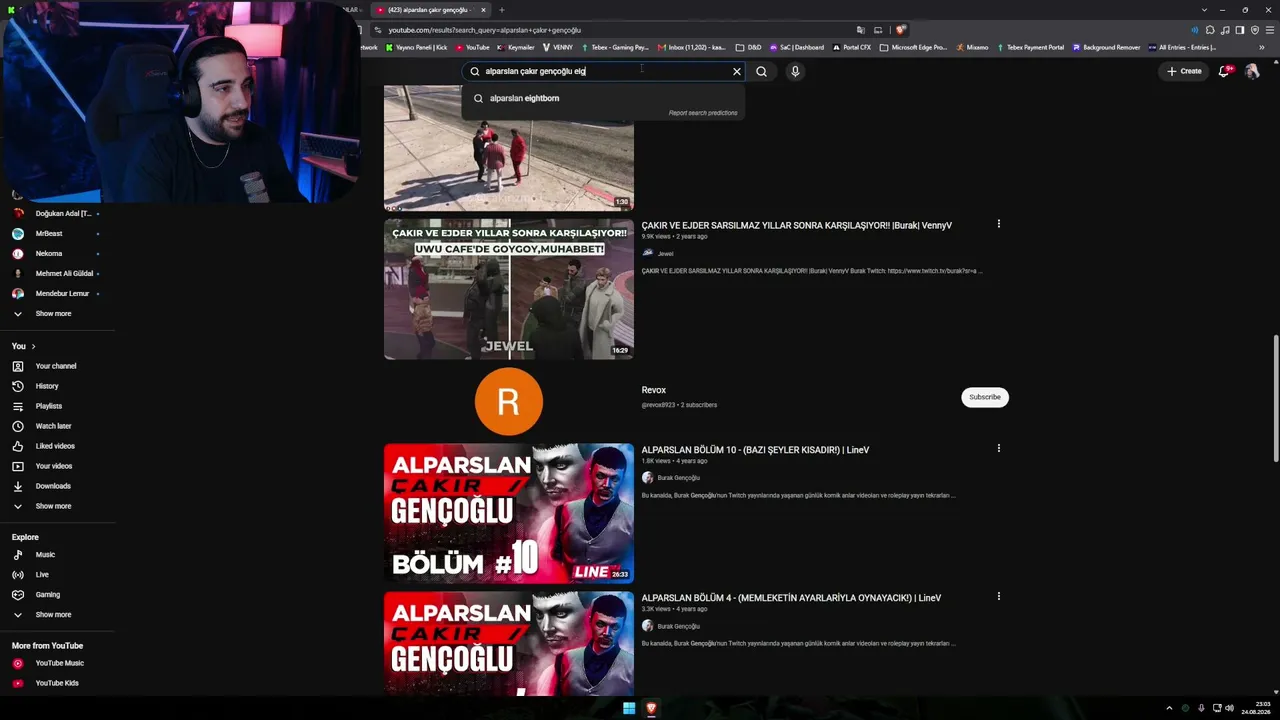Open the account avatar menu
Image resolution: width=1280 pixels, height=720 pixels.
[x=1252, y=71]
